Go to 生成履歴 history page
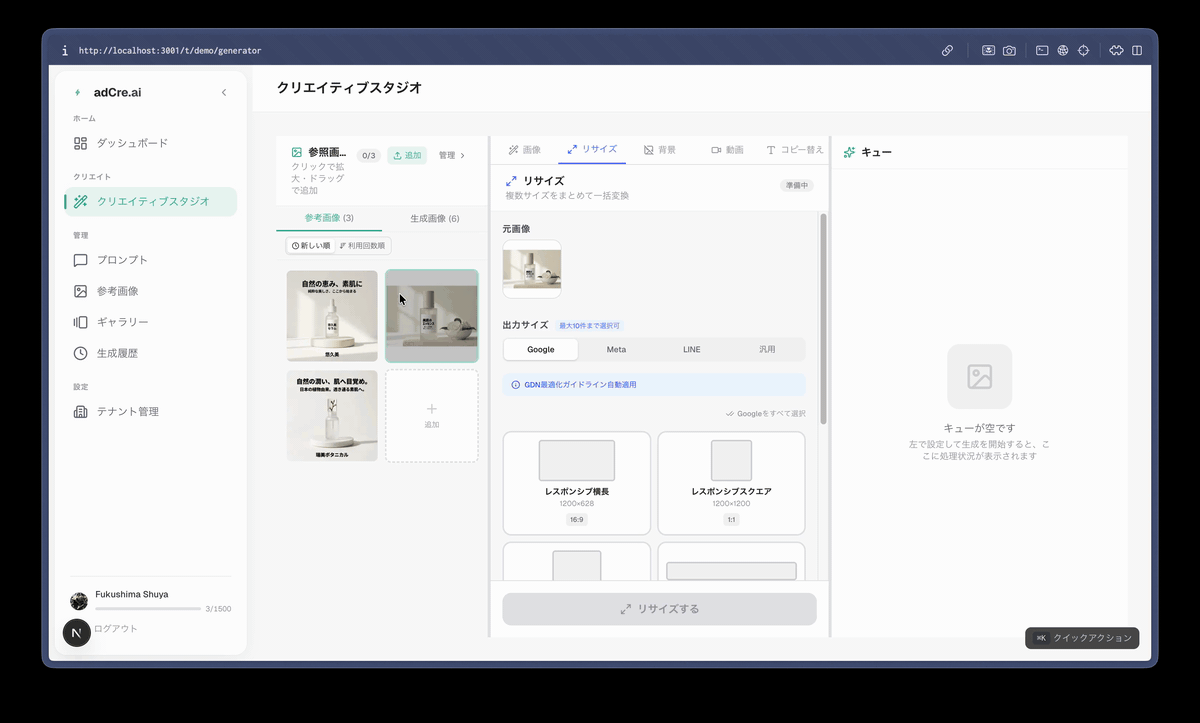This screenshot has width=1200, height=723. (x=117, y=353)
